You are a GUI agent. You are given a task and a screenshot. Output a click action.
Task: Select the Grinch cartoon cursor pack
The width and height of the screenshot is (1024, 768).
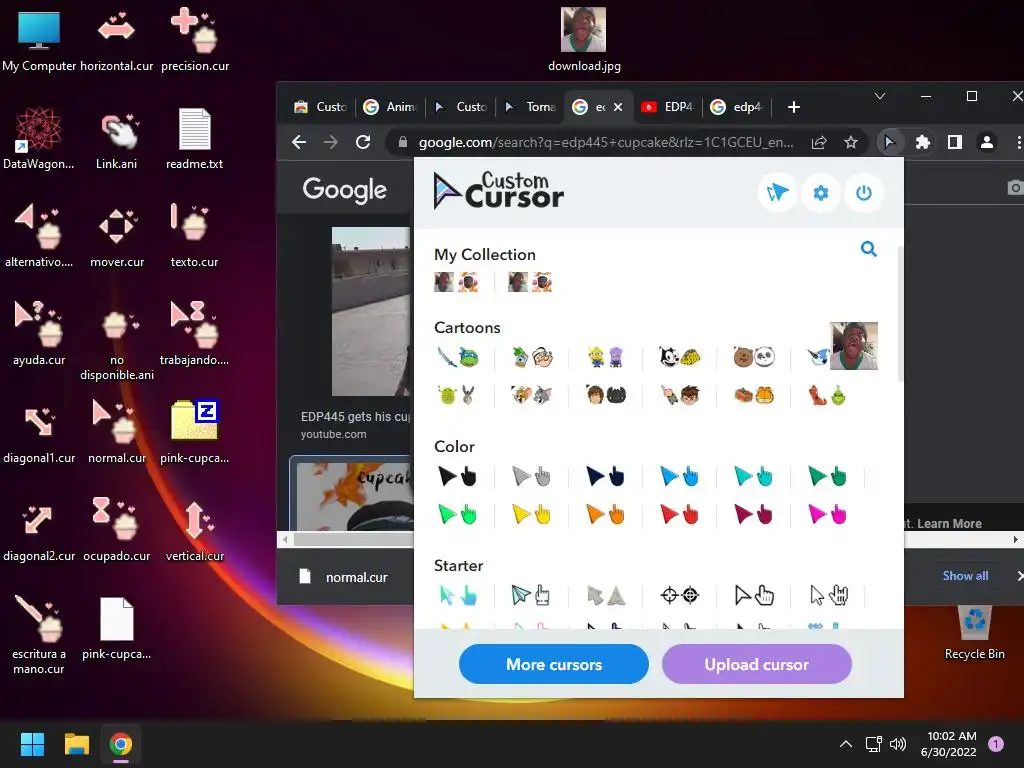click(x=827, y=395)
